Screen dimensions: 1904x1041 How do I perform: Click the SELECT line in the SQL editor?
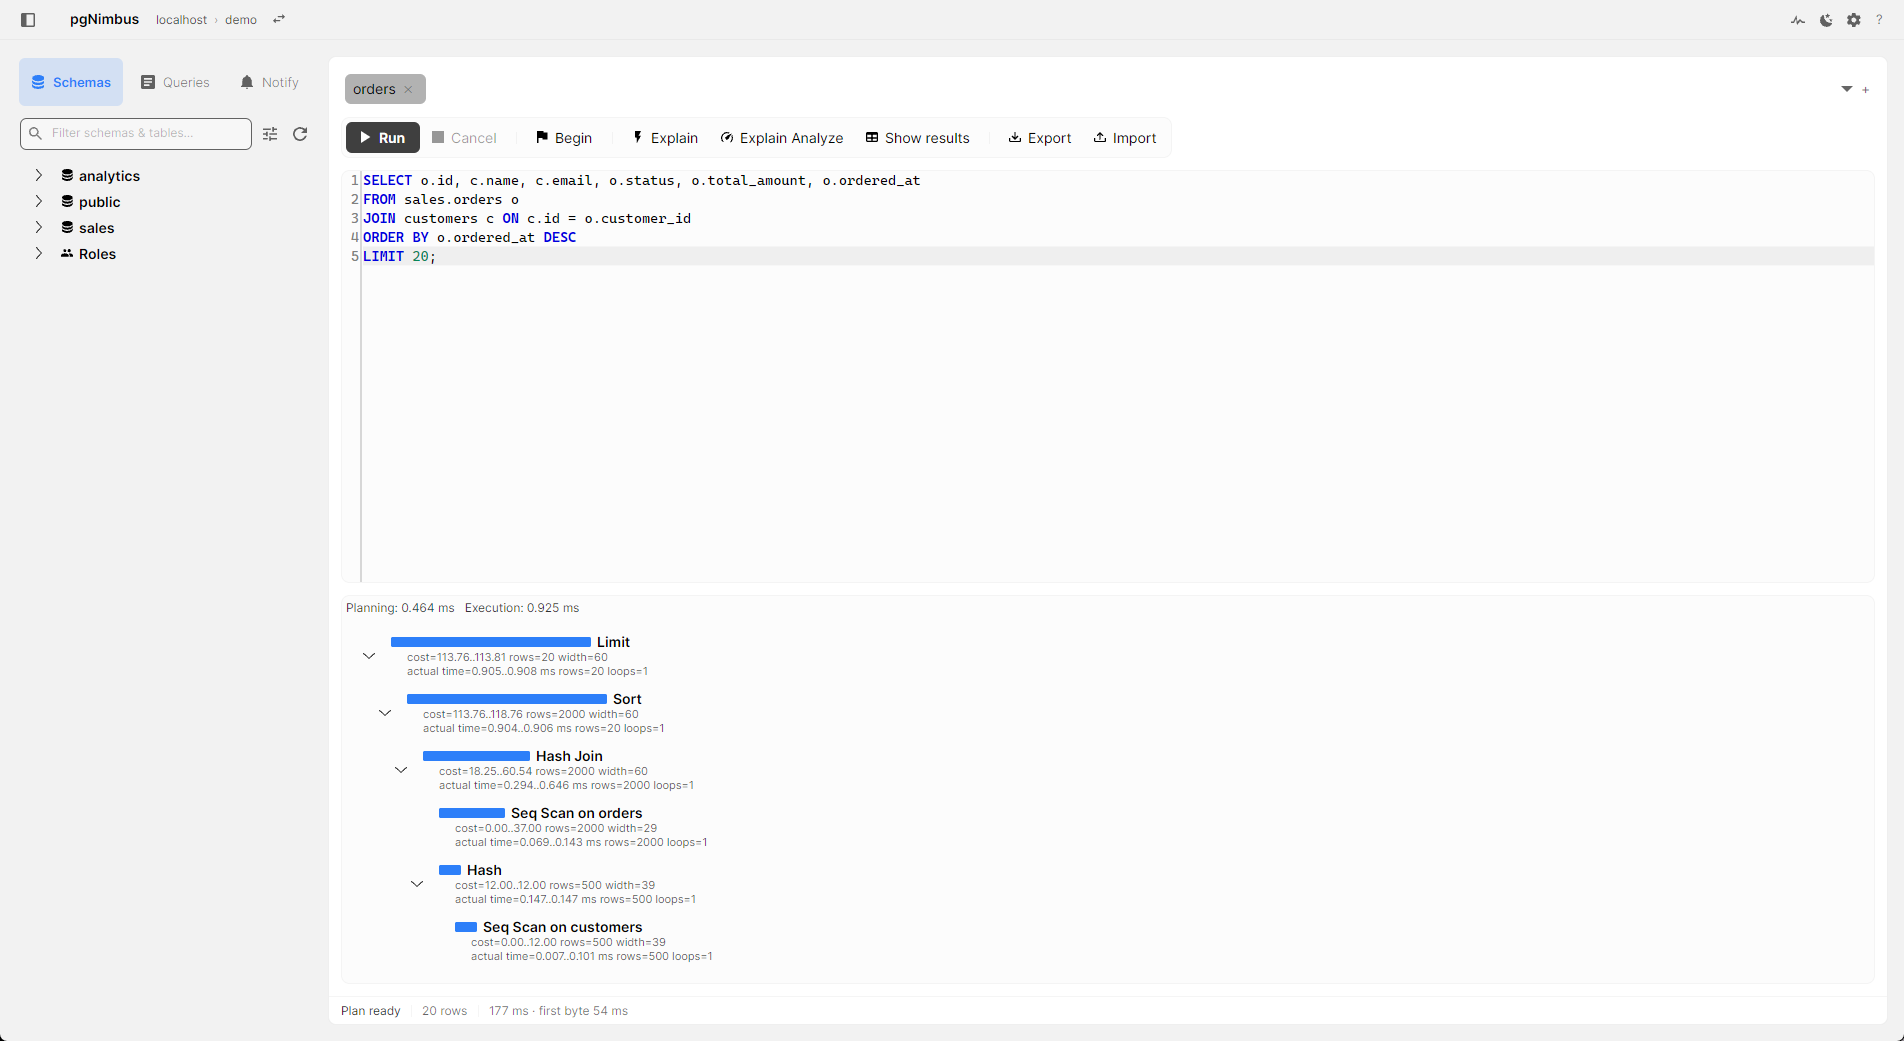pos(641,180)
